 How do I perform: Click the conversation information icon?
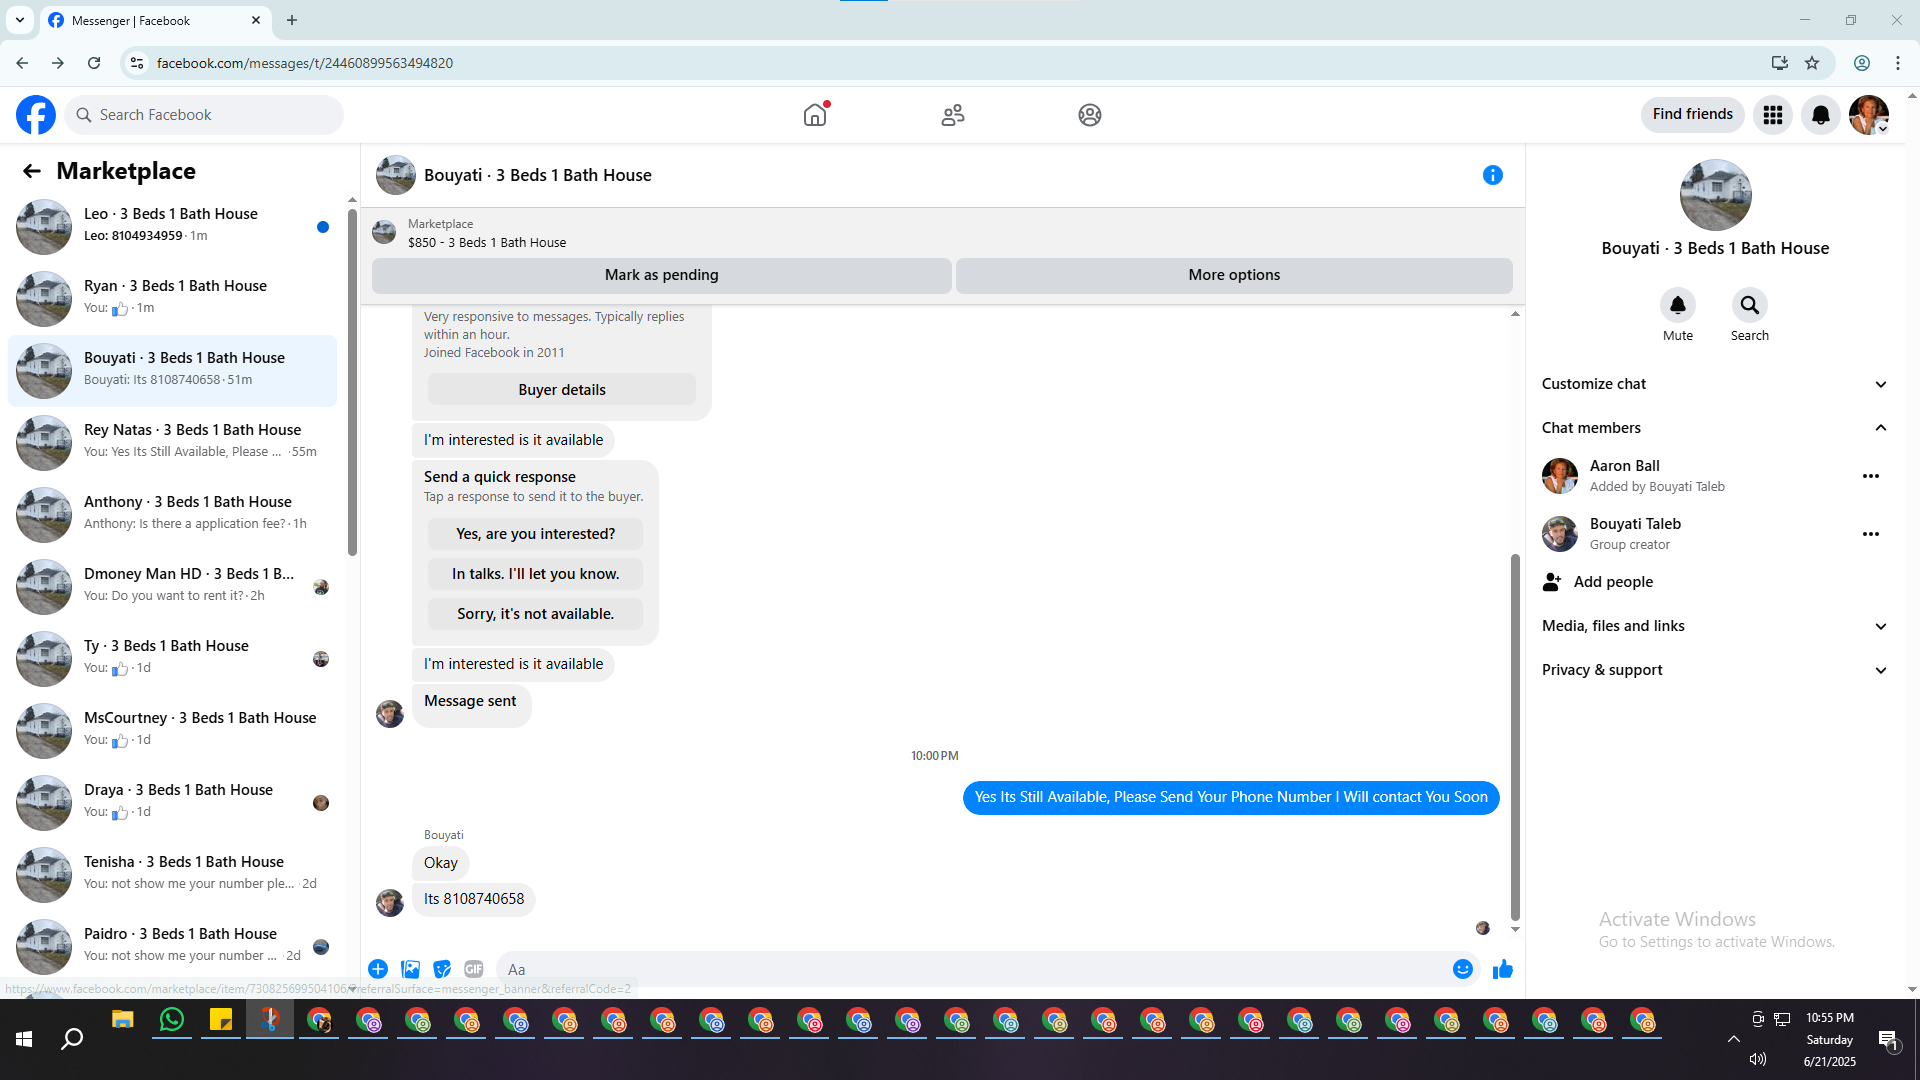point(1492,175)
